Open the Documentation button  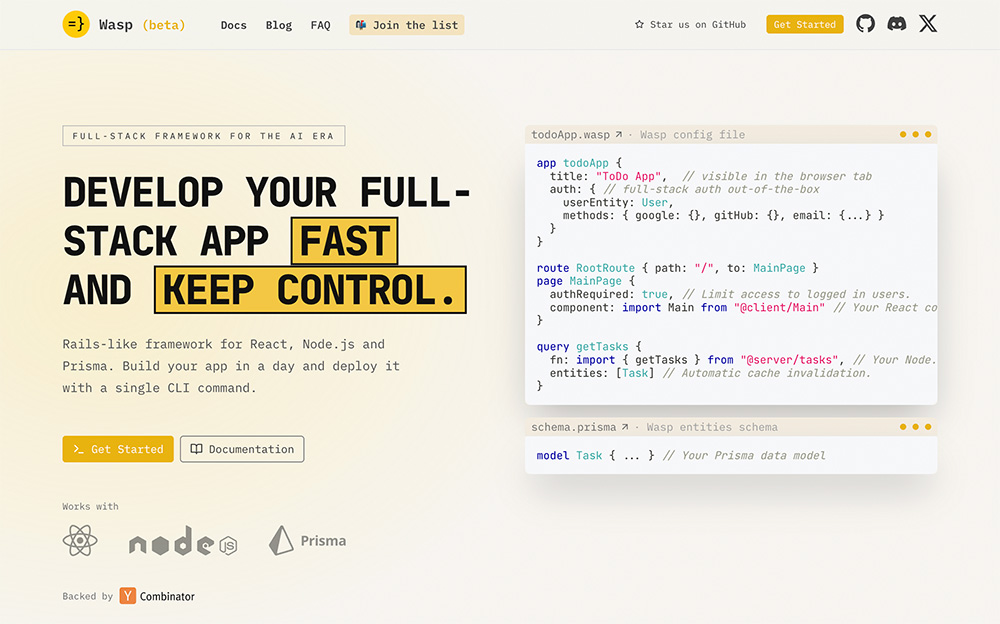tap(242, 449)
